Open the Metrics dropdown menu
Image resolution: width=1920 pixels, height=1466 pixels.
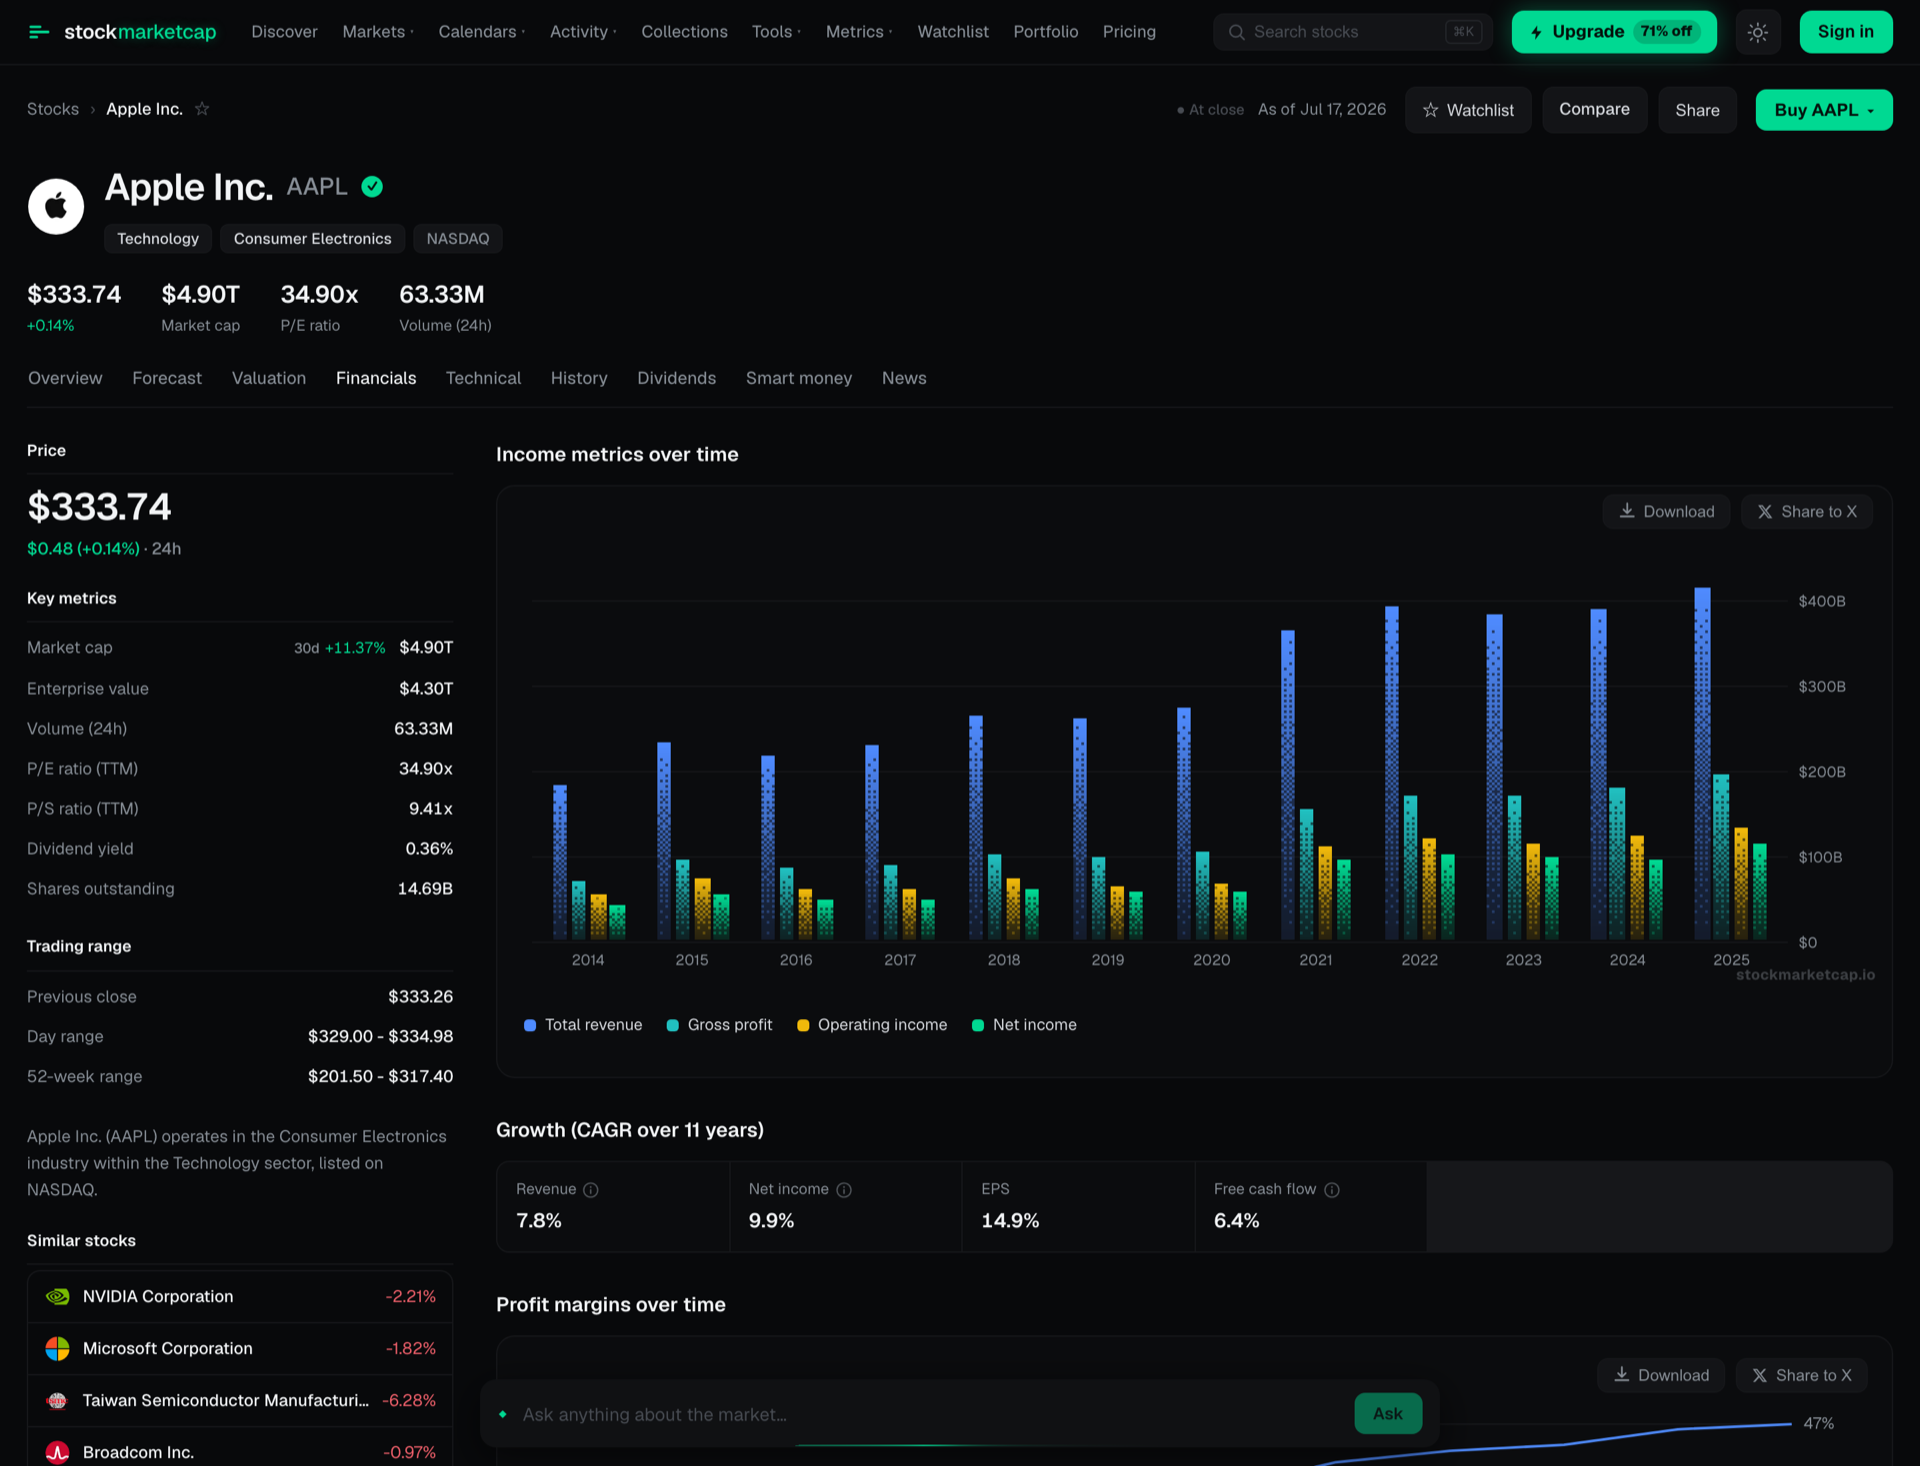point(859,32)
